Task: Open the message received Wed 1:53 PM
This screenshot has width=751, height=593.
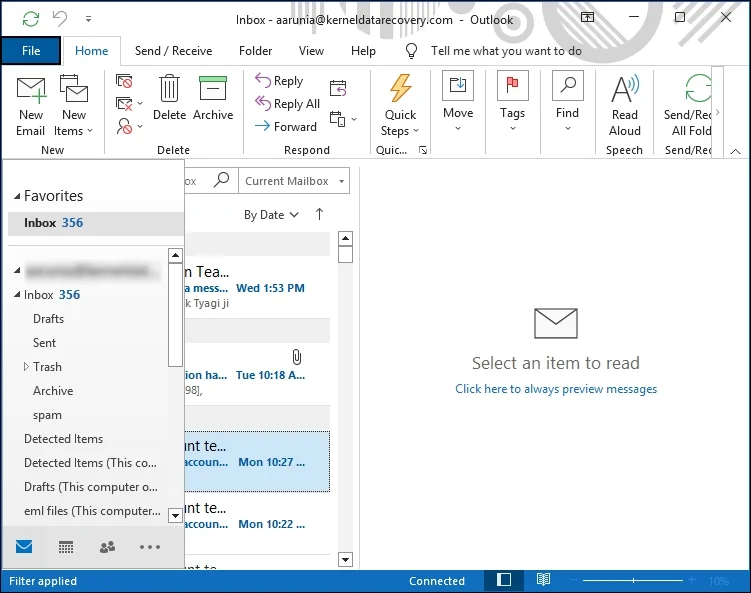Action: (257, 288)
